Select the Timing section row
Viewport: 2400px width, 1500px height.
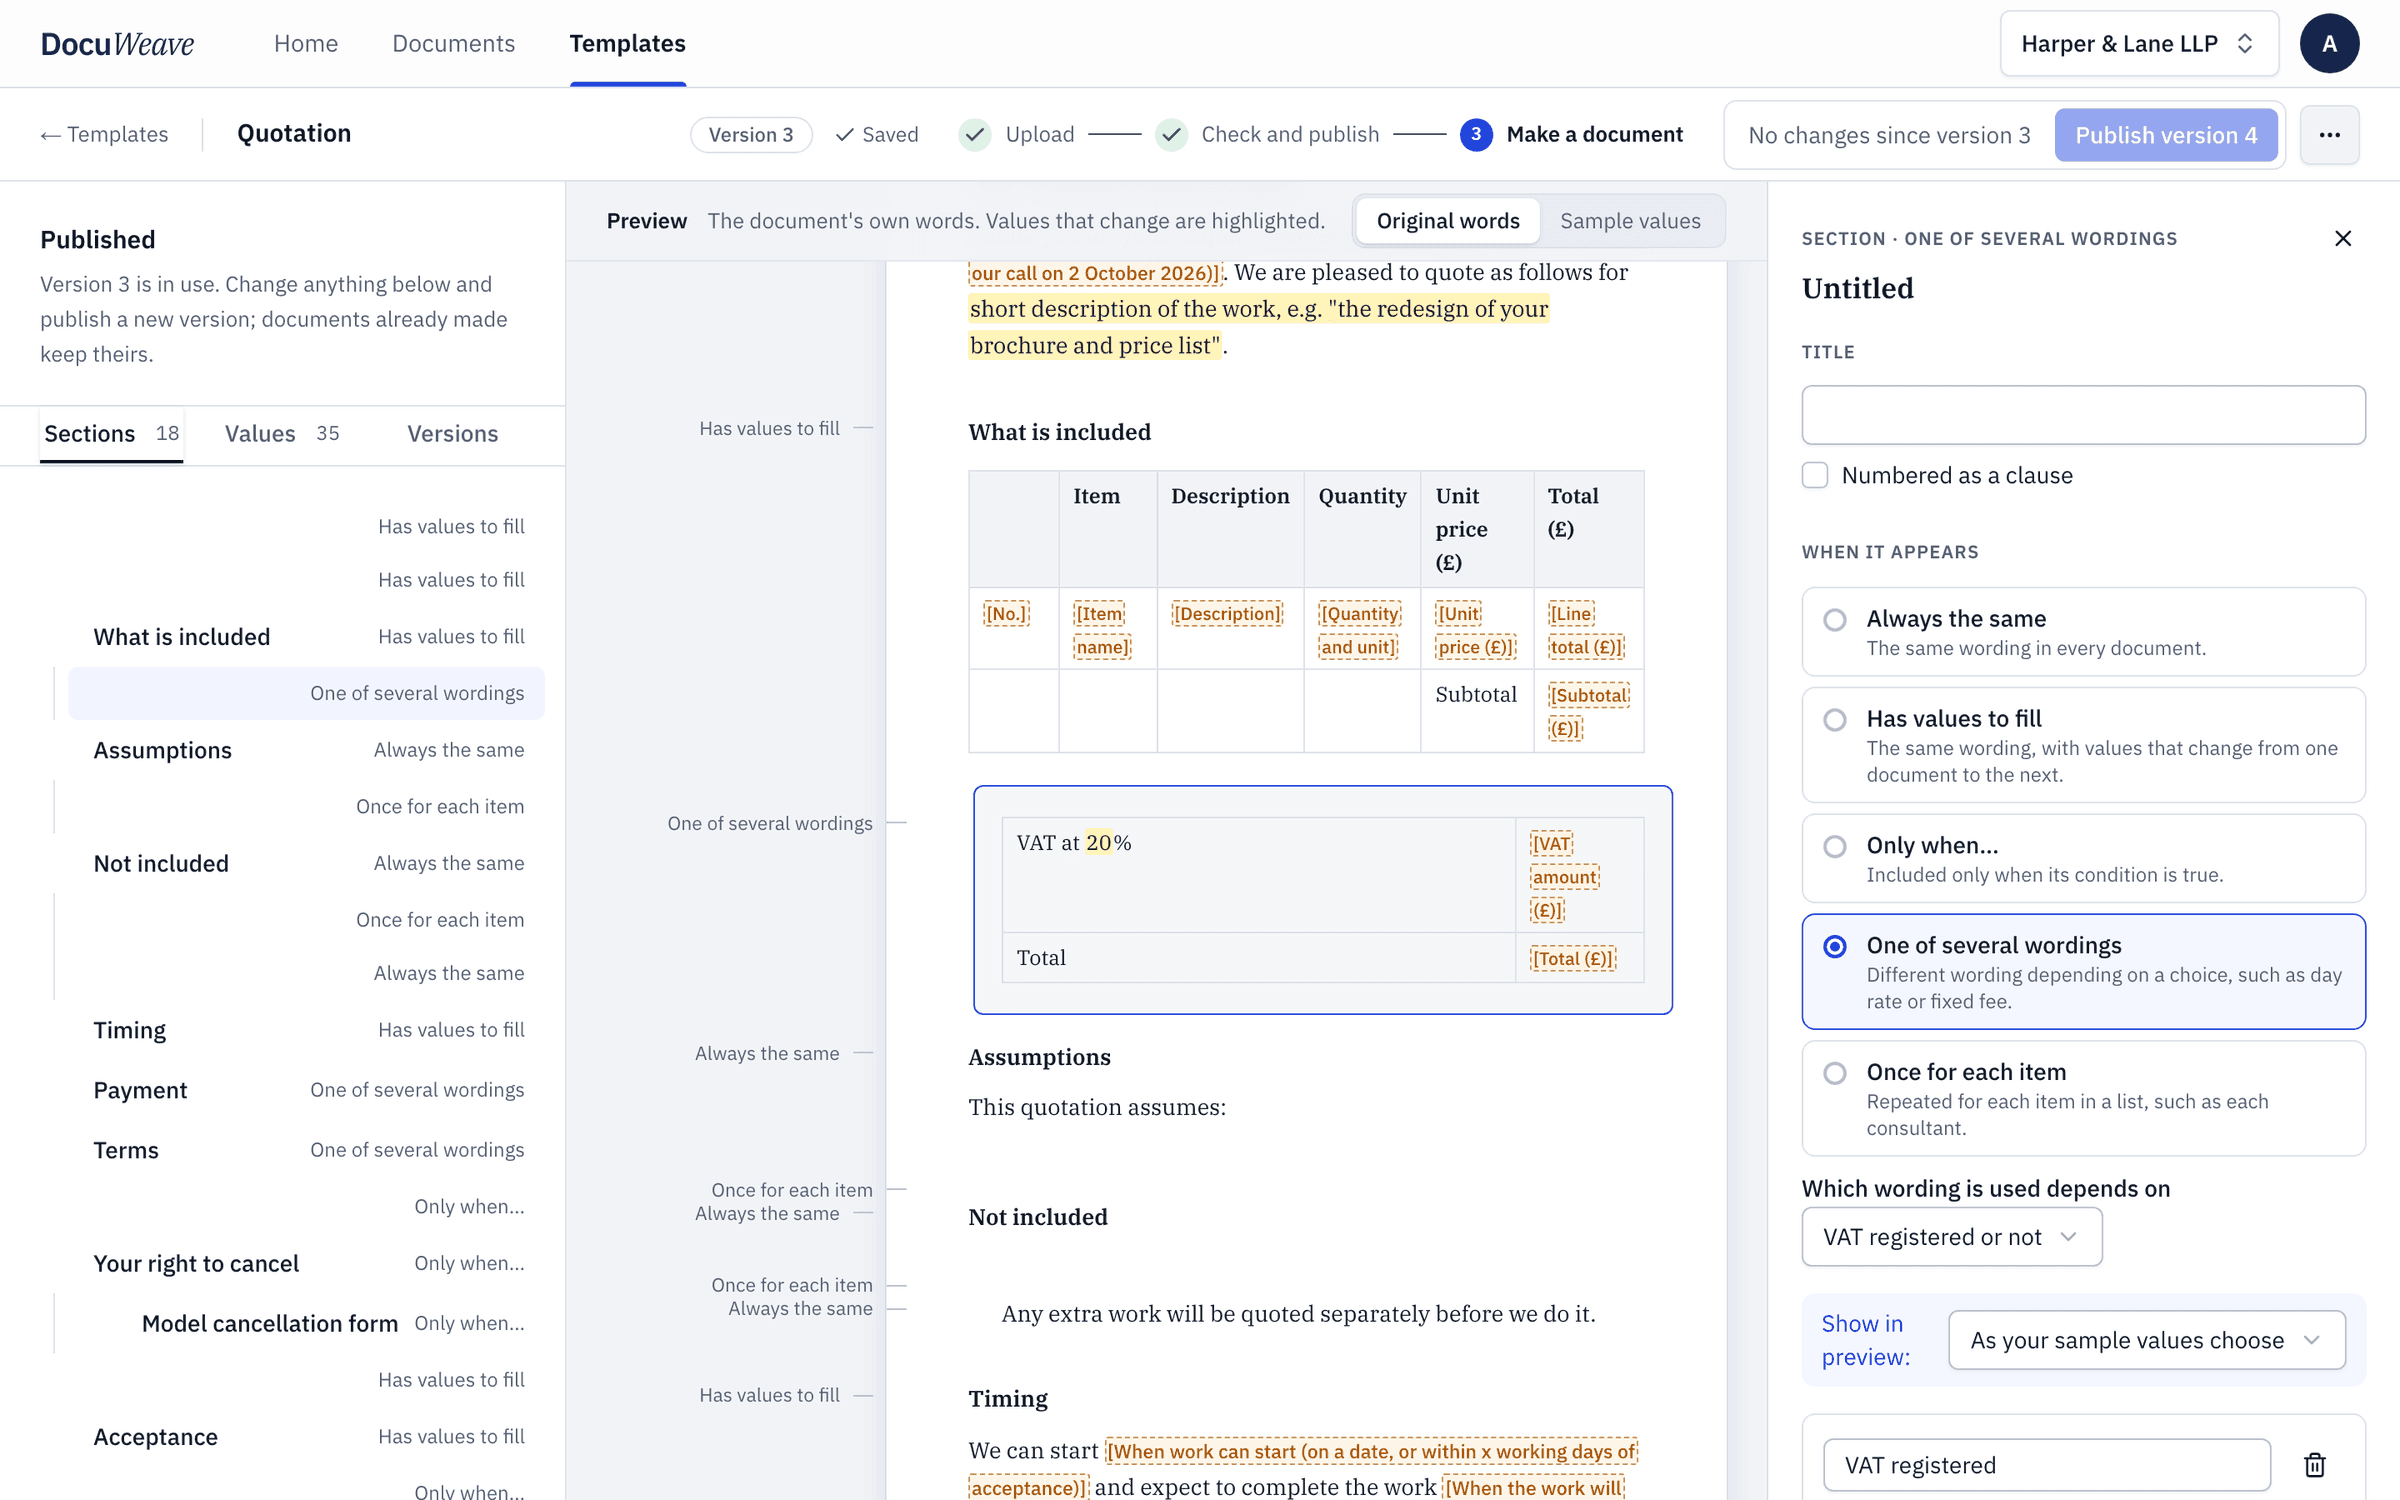308,1030
